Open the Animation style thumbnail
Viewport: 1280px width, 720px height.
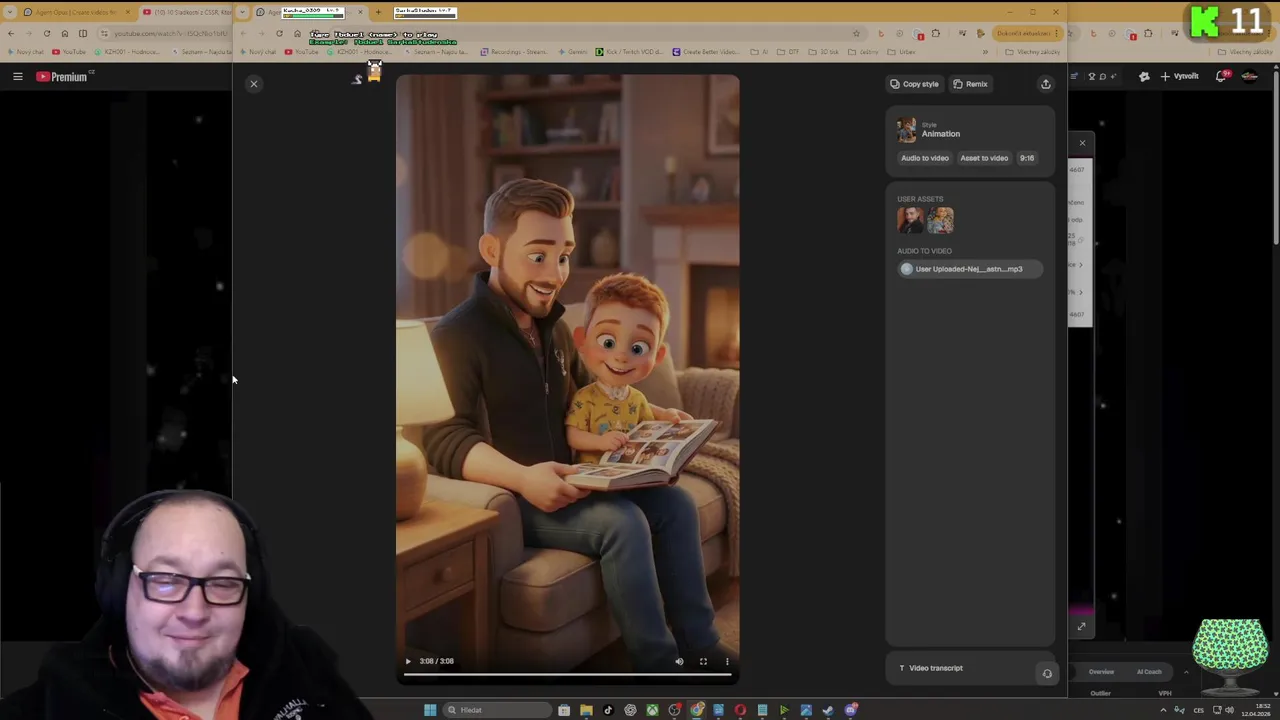[x=906, y=130]
